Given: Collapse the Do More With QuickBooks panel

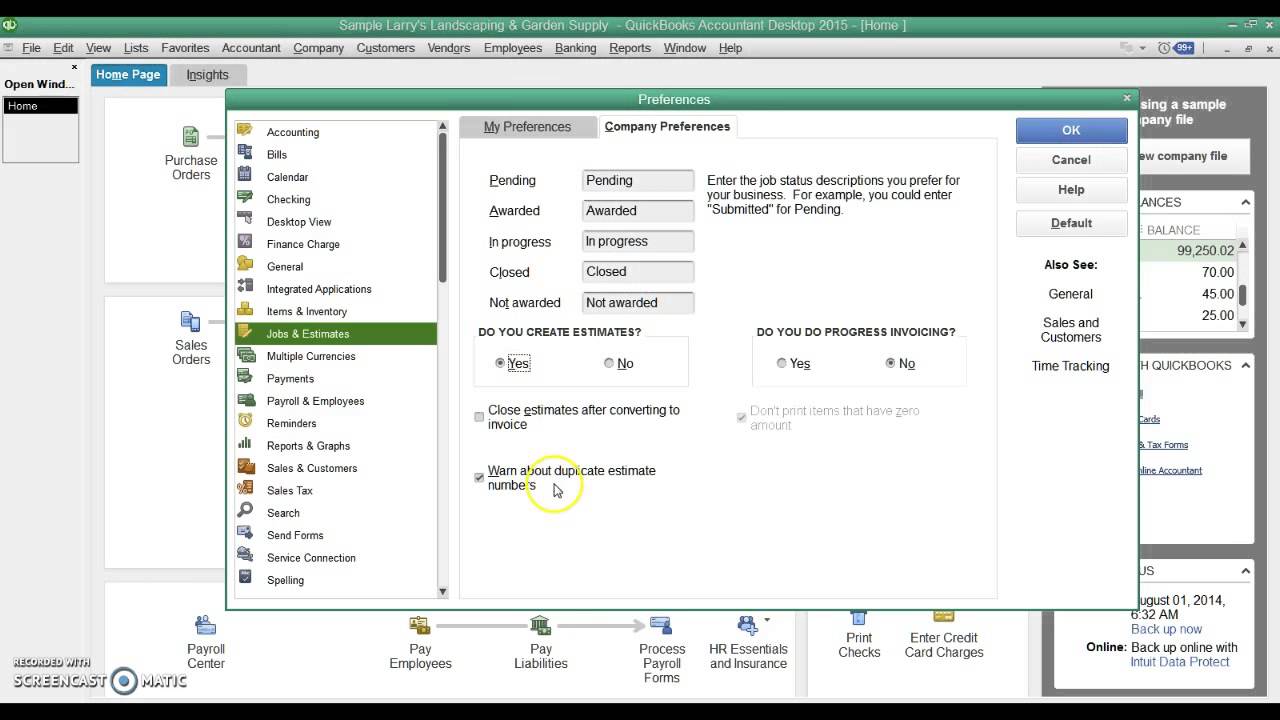Looking at the screenshot, I should click(x=1245, y=365).
